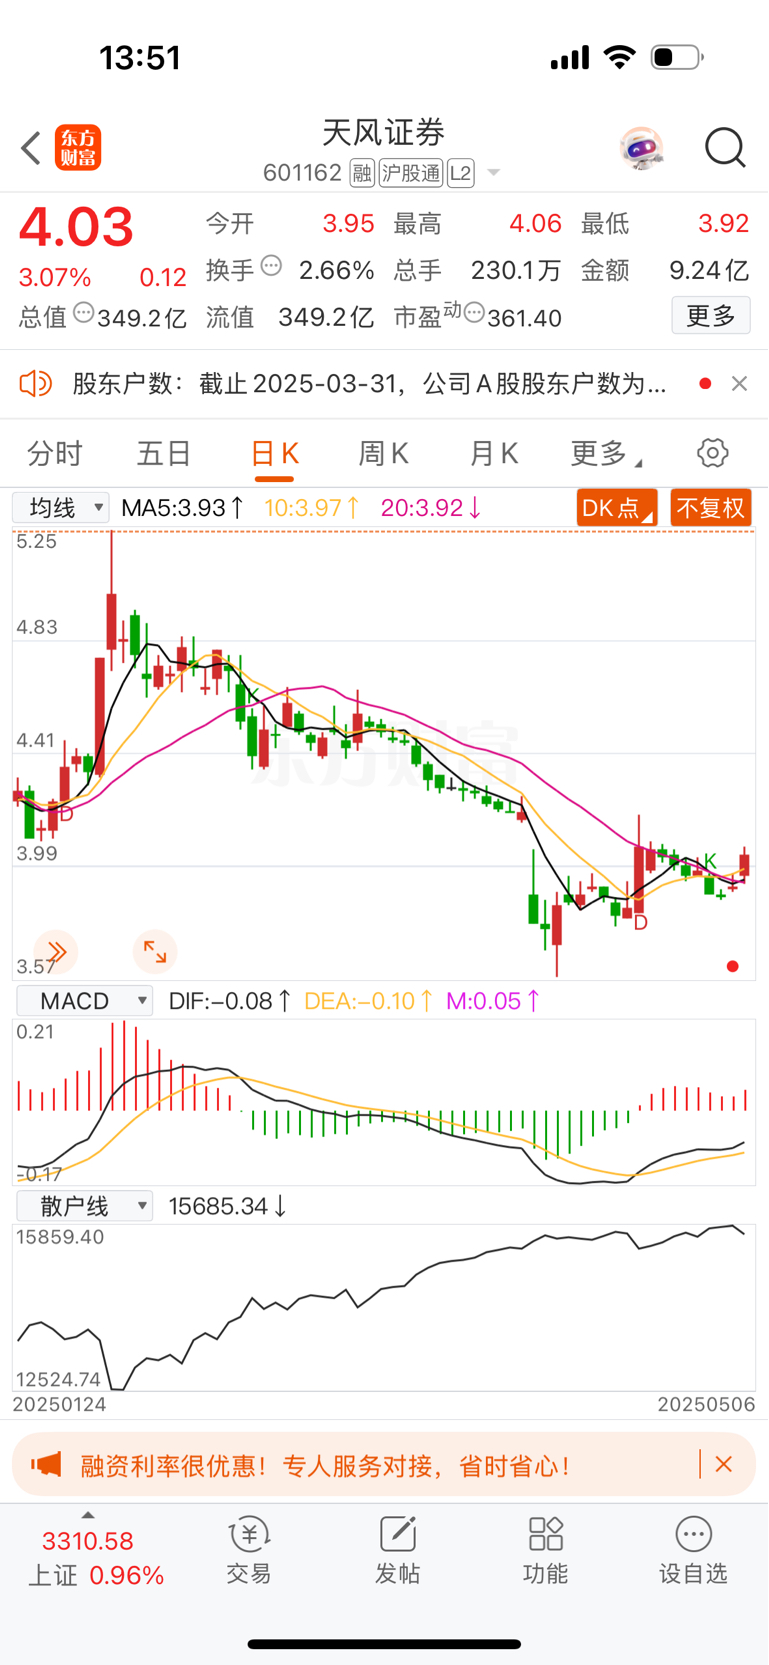Tap the DIF:-0.08 readout
Viewport: 769px width, 1665px height.
(230, 1001)
